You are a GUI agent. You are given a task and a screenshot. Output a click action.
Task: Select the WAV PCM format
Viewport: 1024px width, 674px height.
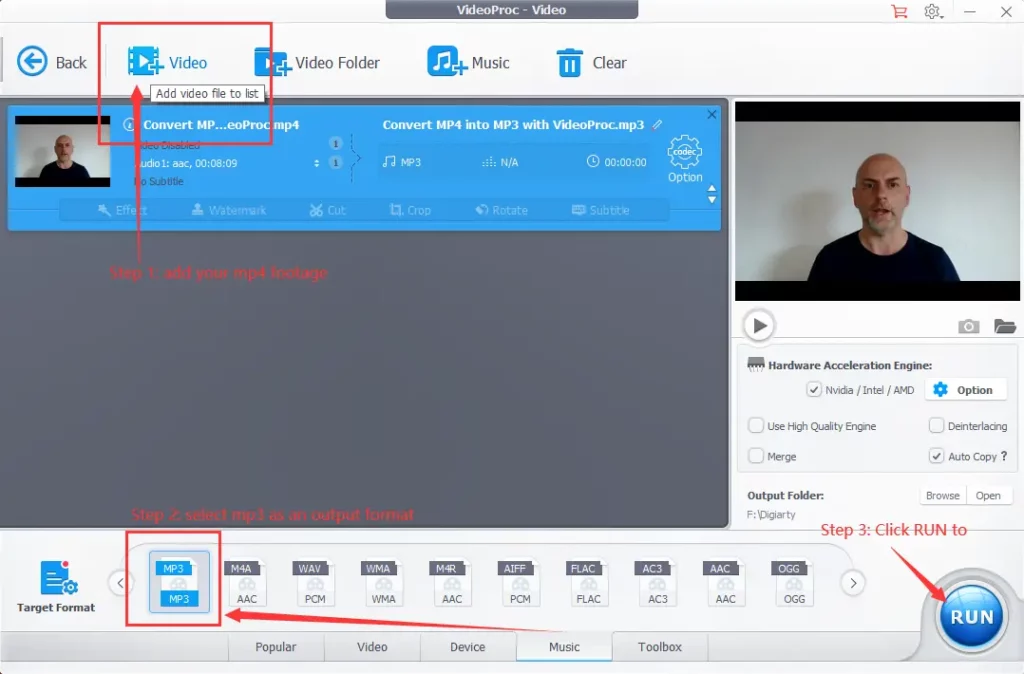[315, 582]
